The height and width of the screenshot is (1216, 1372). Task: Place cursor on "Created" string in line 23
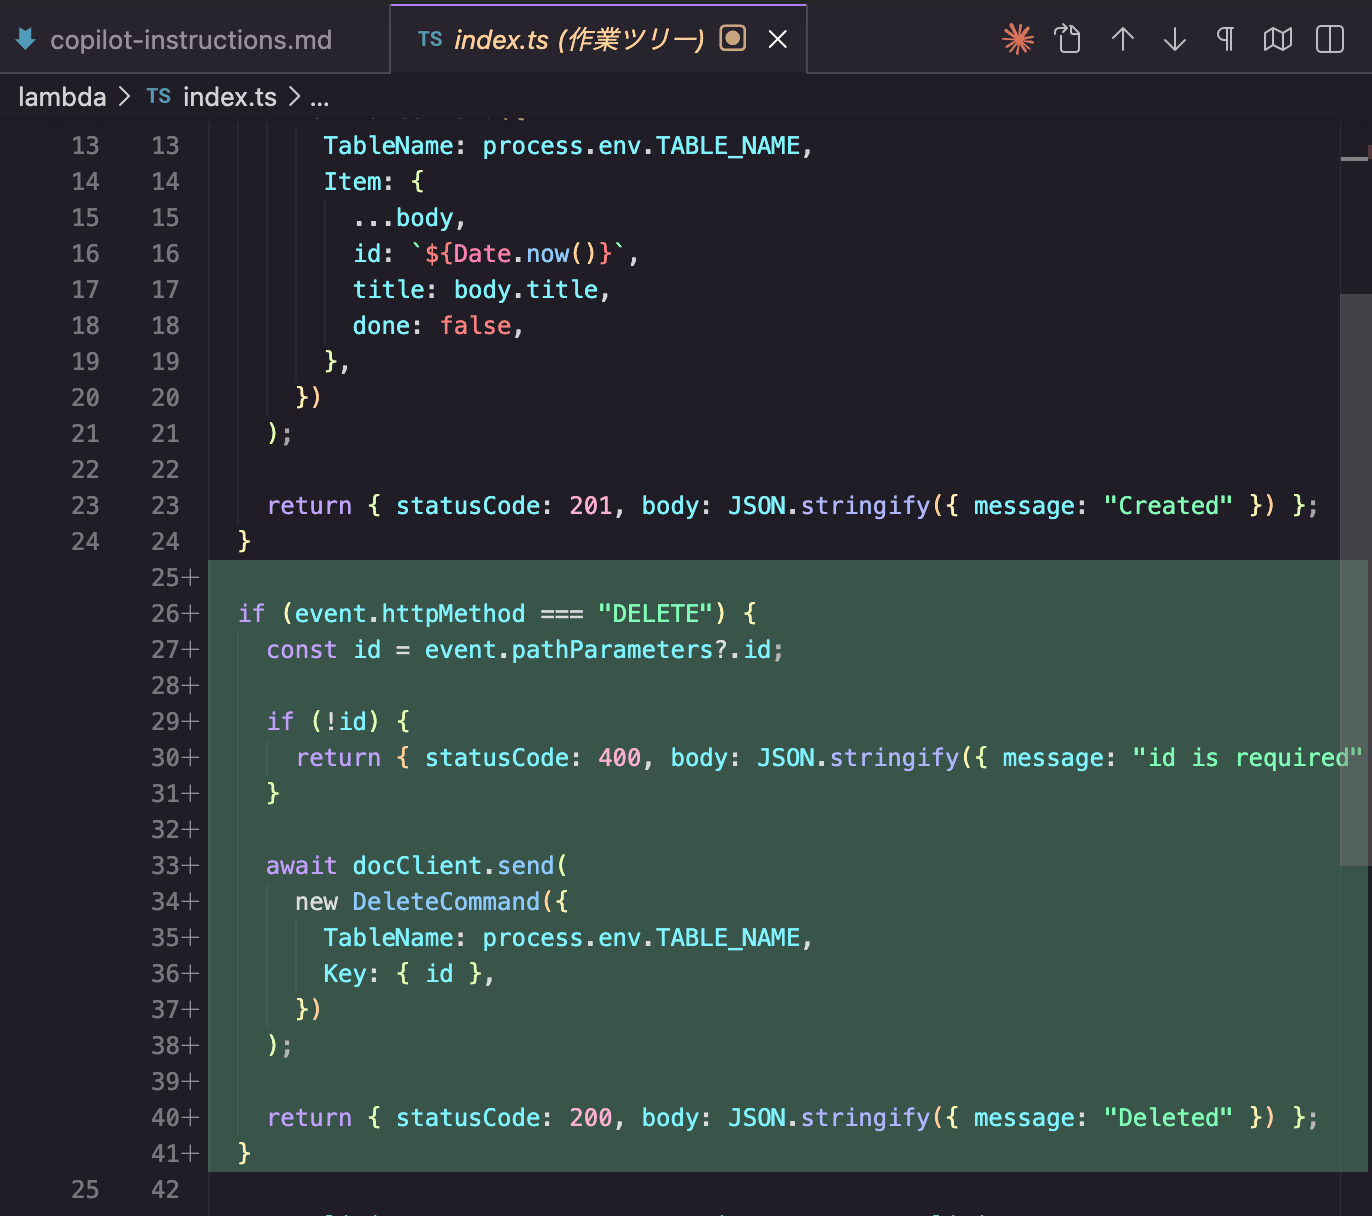coord(1167,506)
